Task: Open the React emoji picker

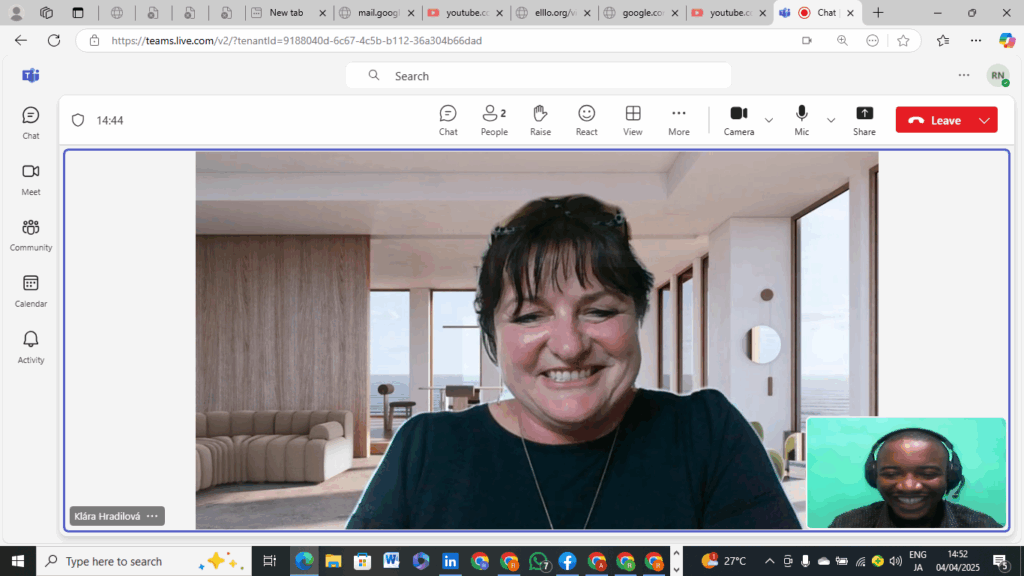Action: click(x=586, y=120)
